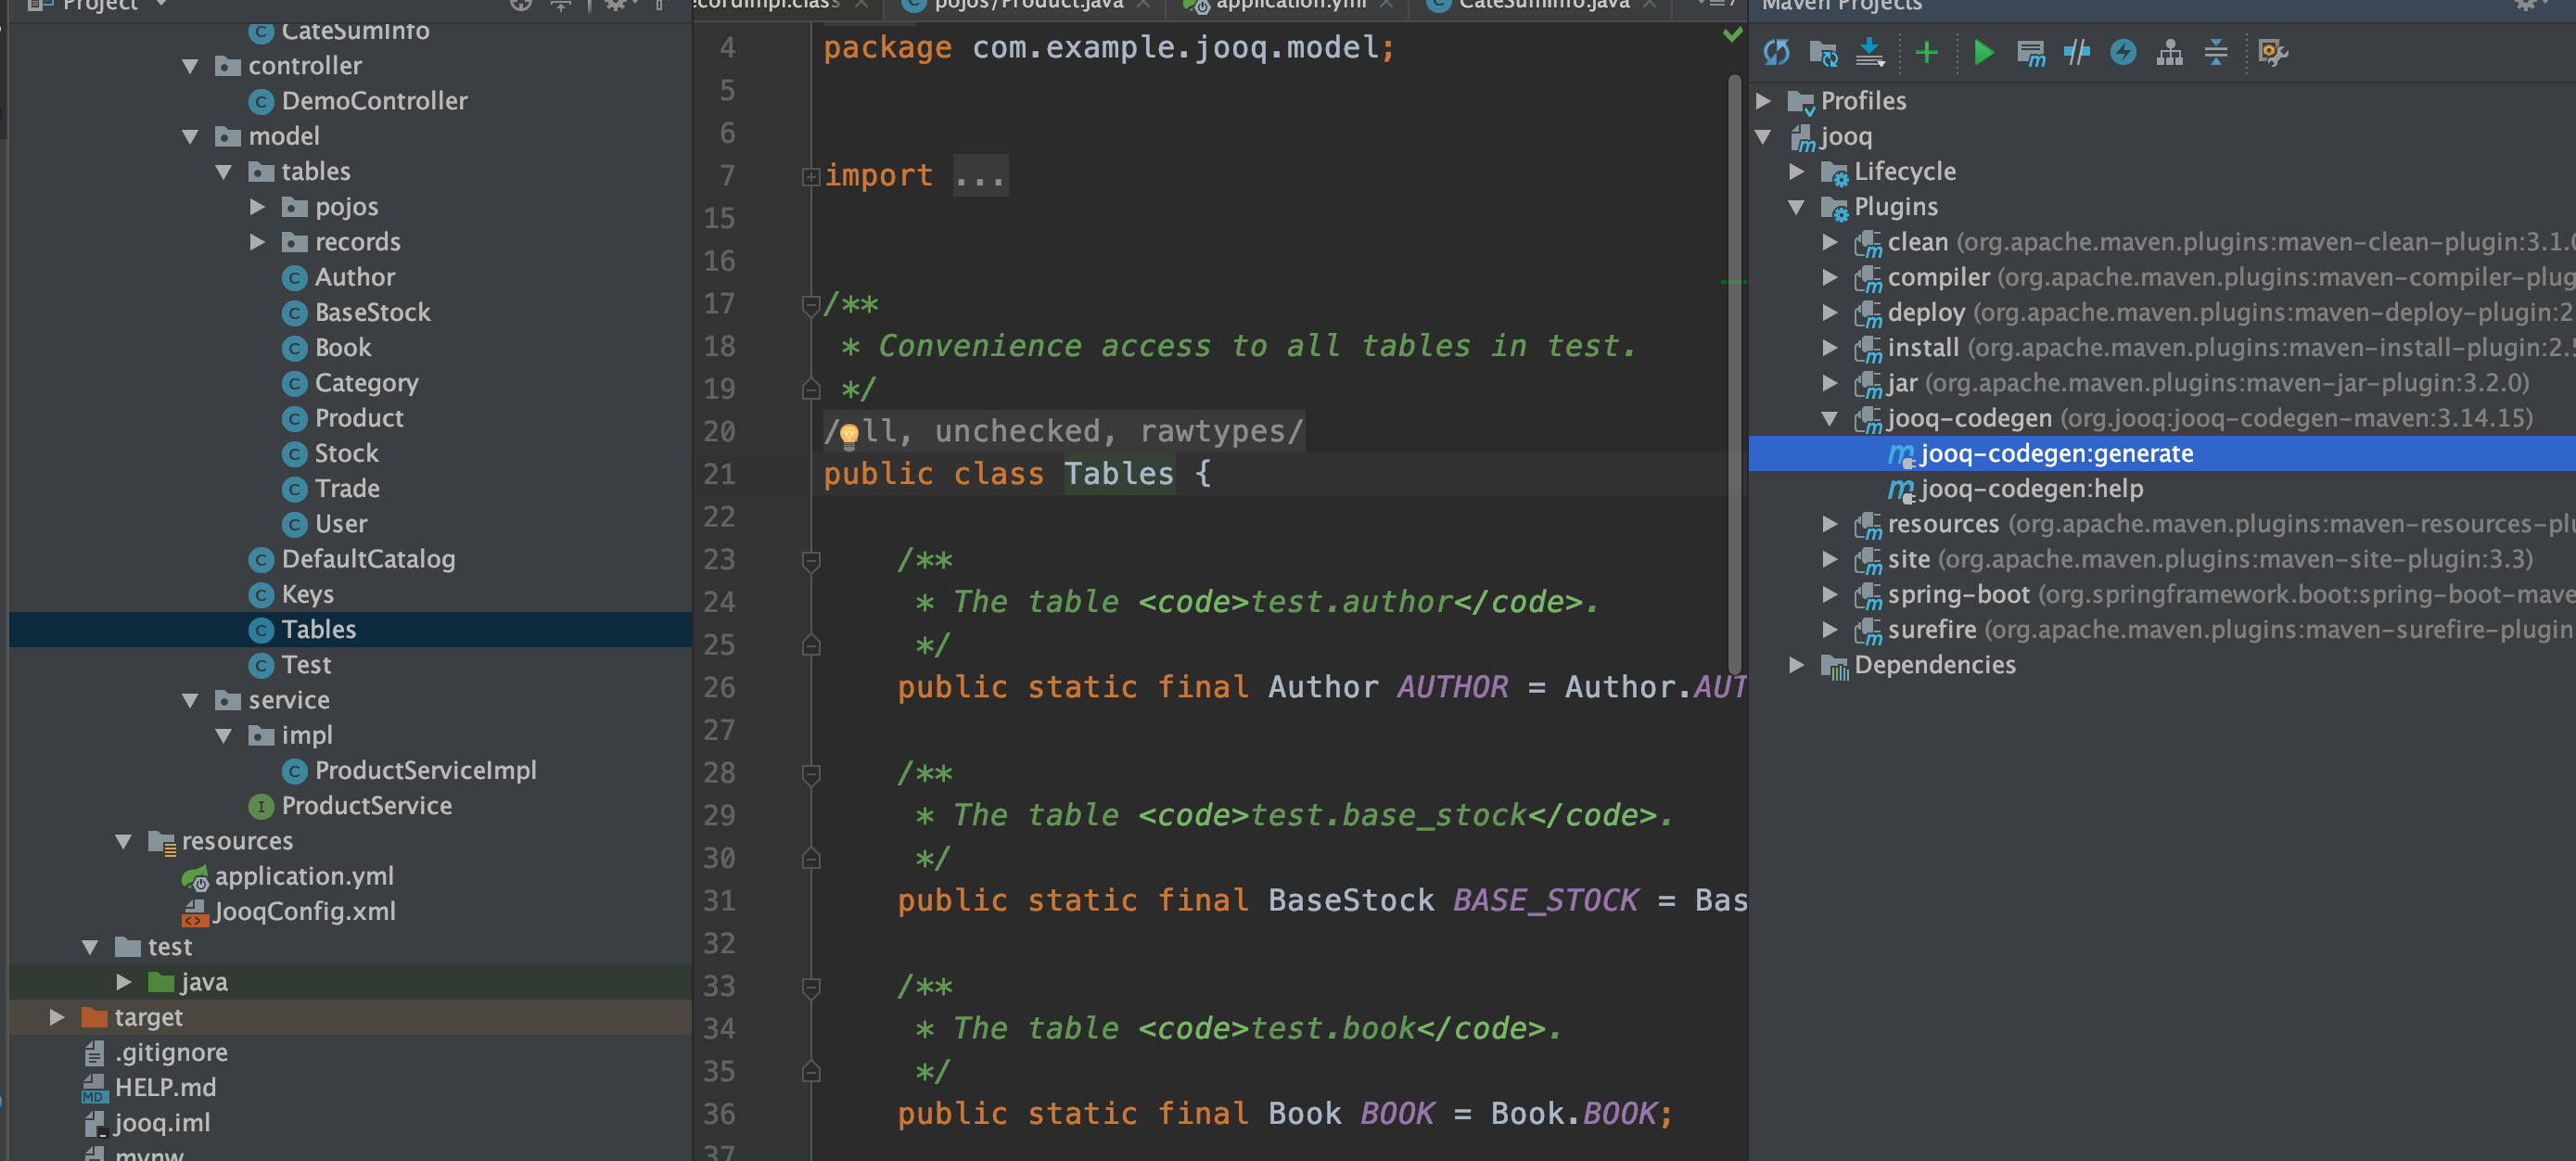Viewport: 2576px width, 1161px height.
Task: Click the editor vertical scrollbar
Action: tap(1735, 375)
